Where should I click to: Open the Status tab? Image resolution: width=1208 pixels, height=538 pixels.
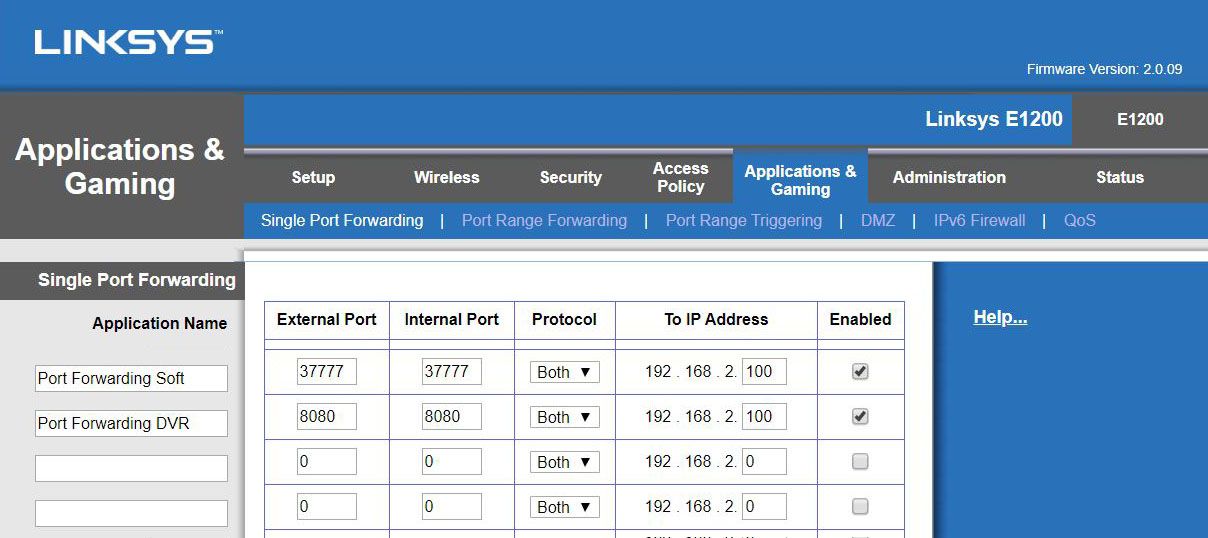[x=1119, y=177]
